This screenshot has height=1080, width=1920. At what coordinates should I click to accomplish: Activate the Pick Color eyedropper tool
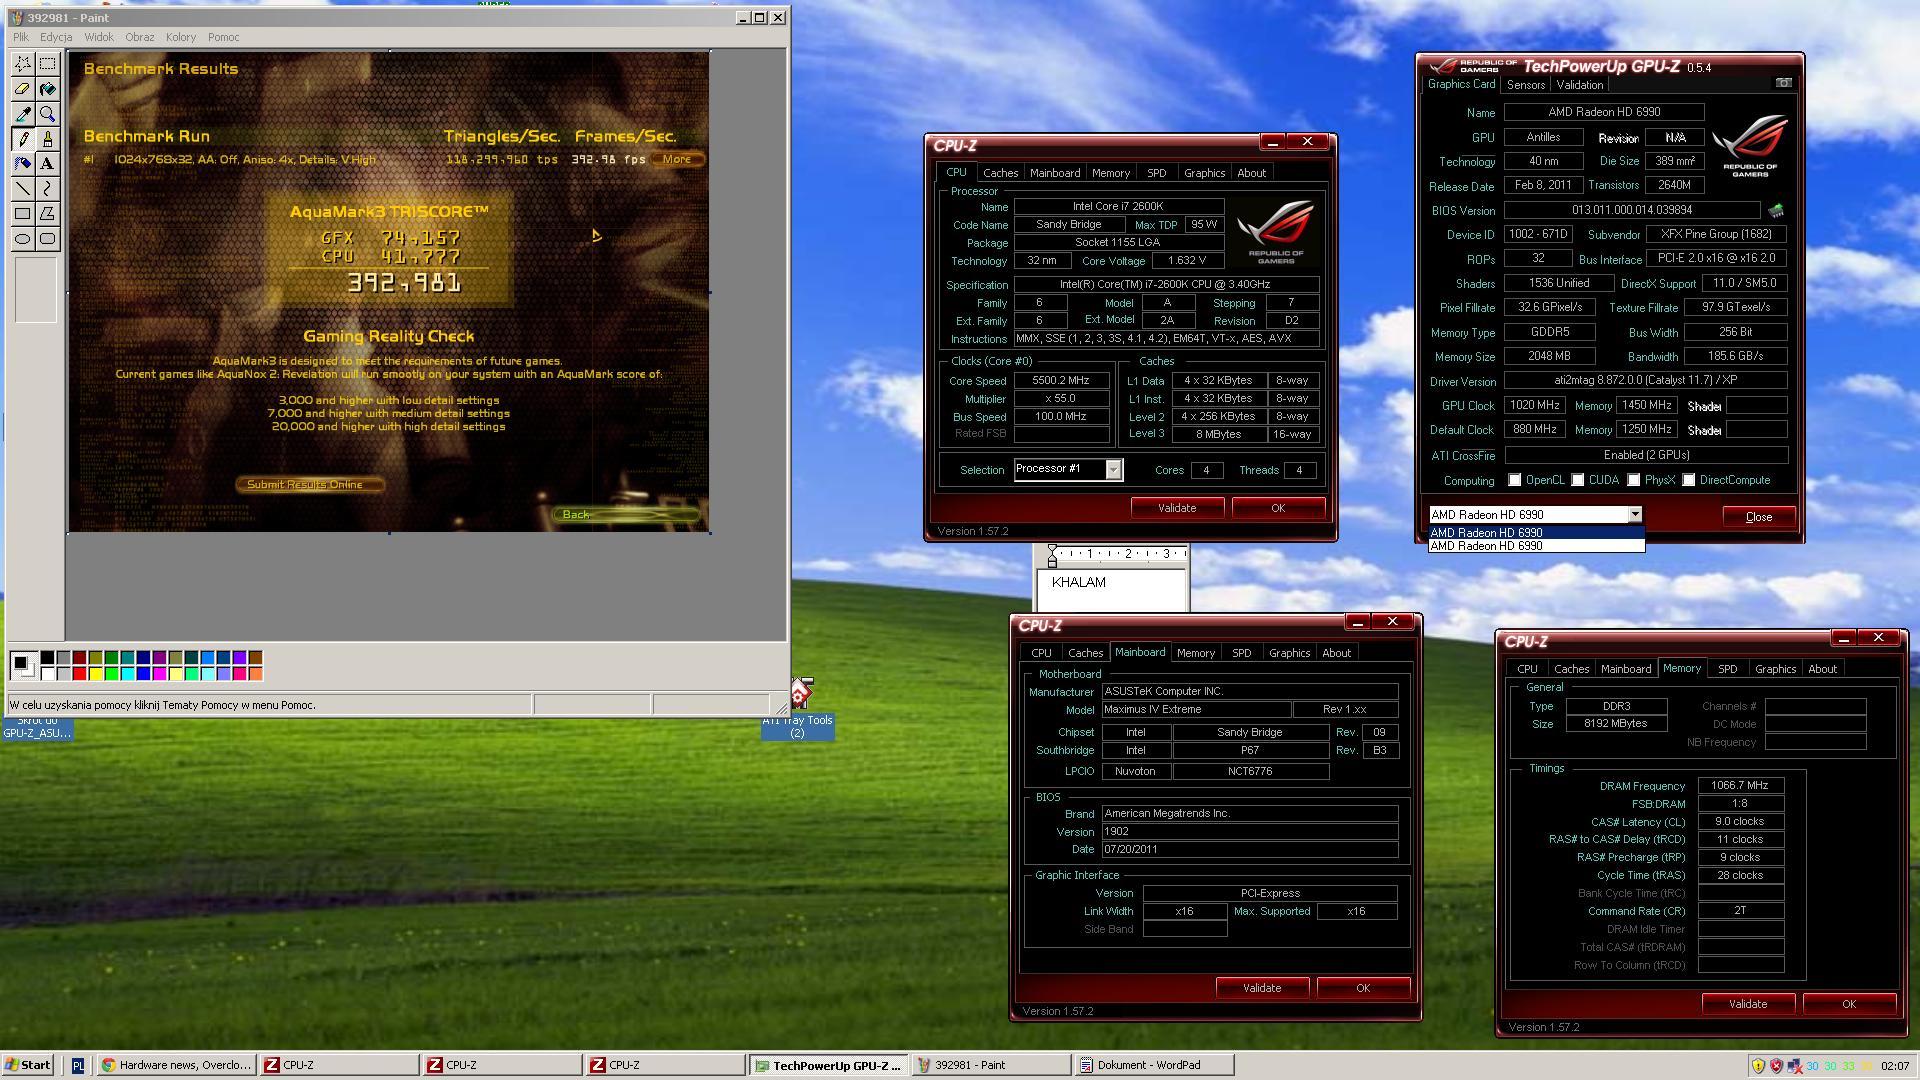pos(22,114)
